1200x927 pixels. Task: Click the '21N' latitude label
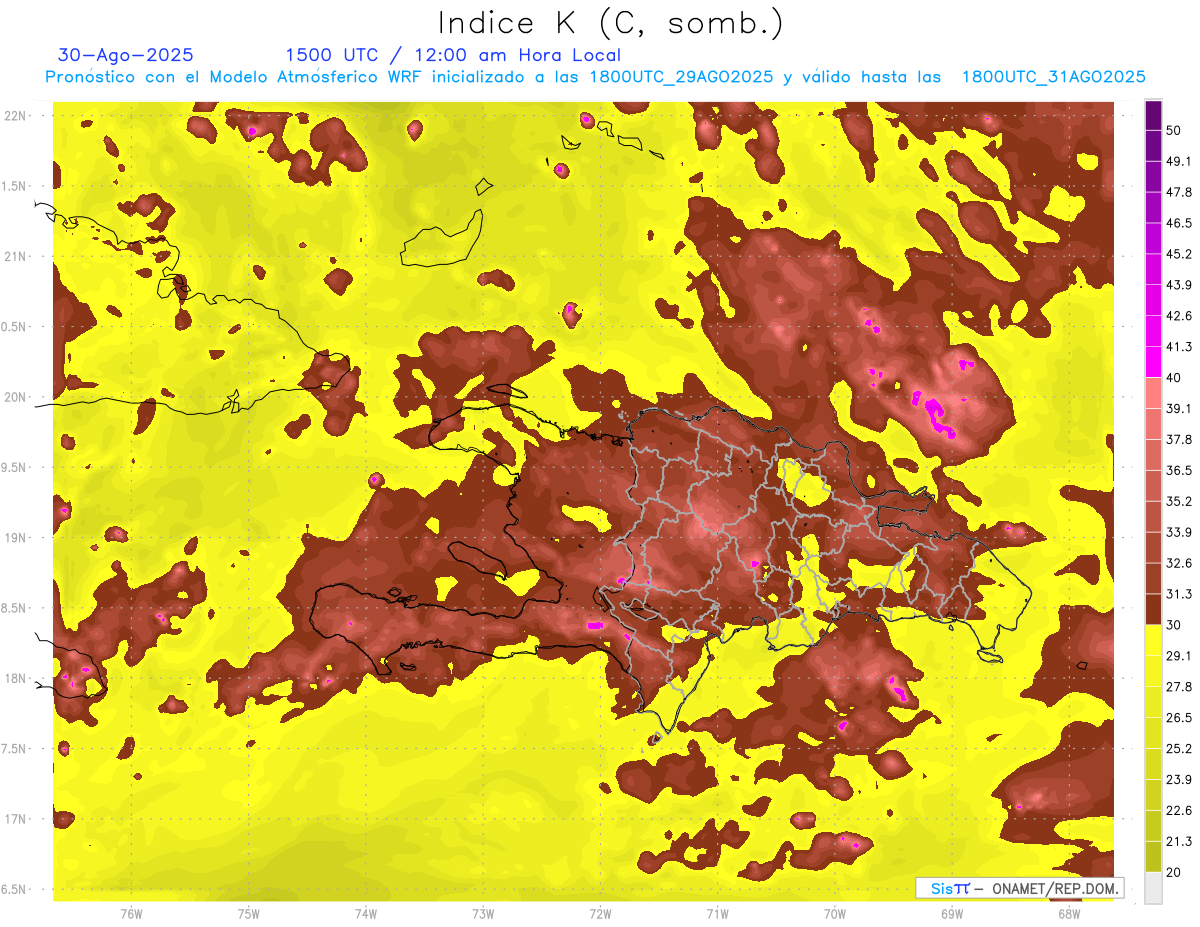coord(14,257)
